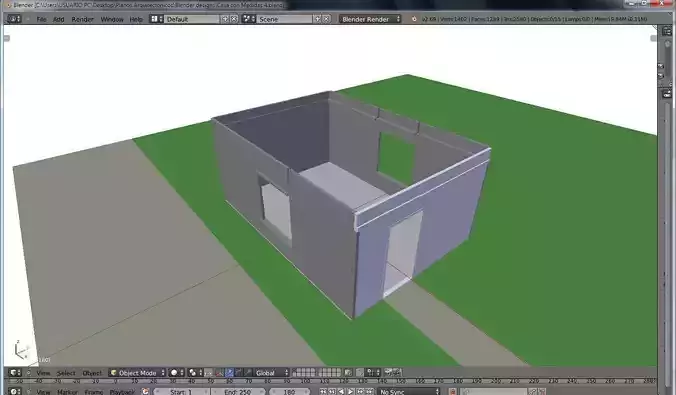Click the active keying set field
676x395 pixels.
click(494, 392)
